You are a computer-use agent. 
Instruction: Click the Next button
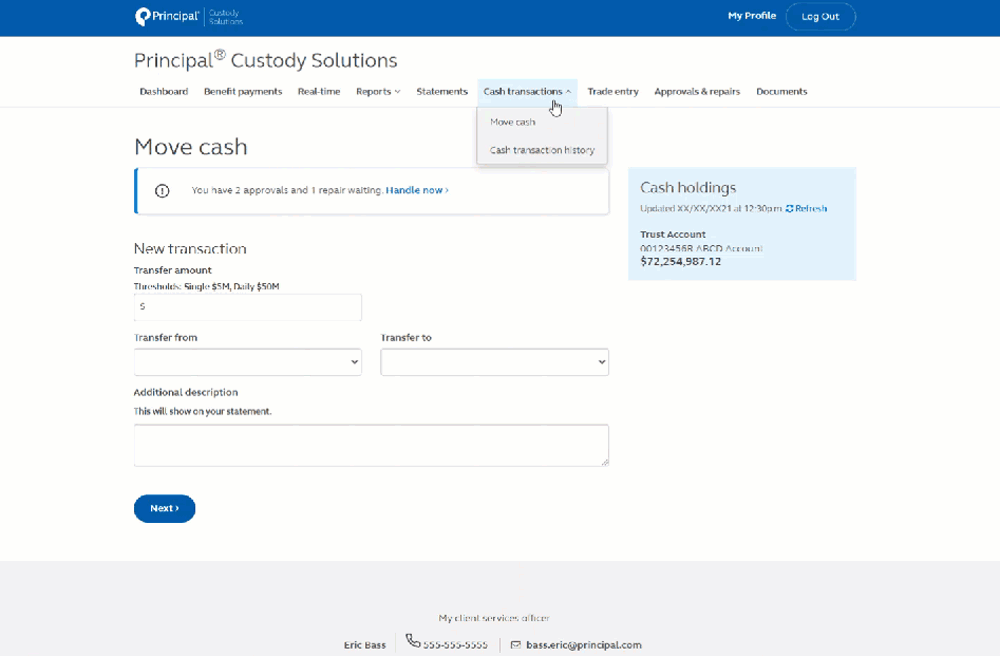pos(164,508)
